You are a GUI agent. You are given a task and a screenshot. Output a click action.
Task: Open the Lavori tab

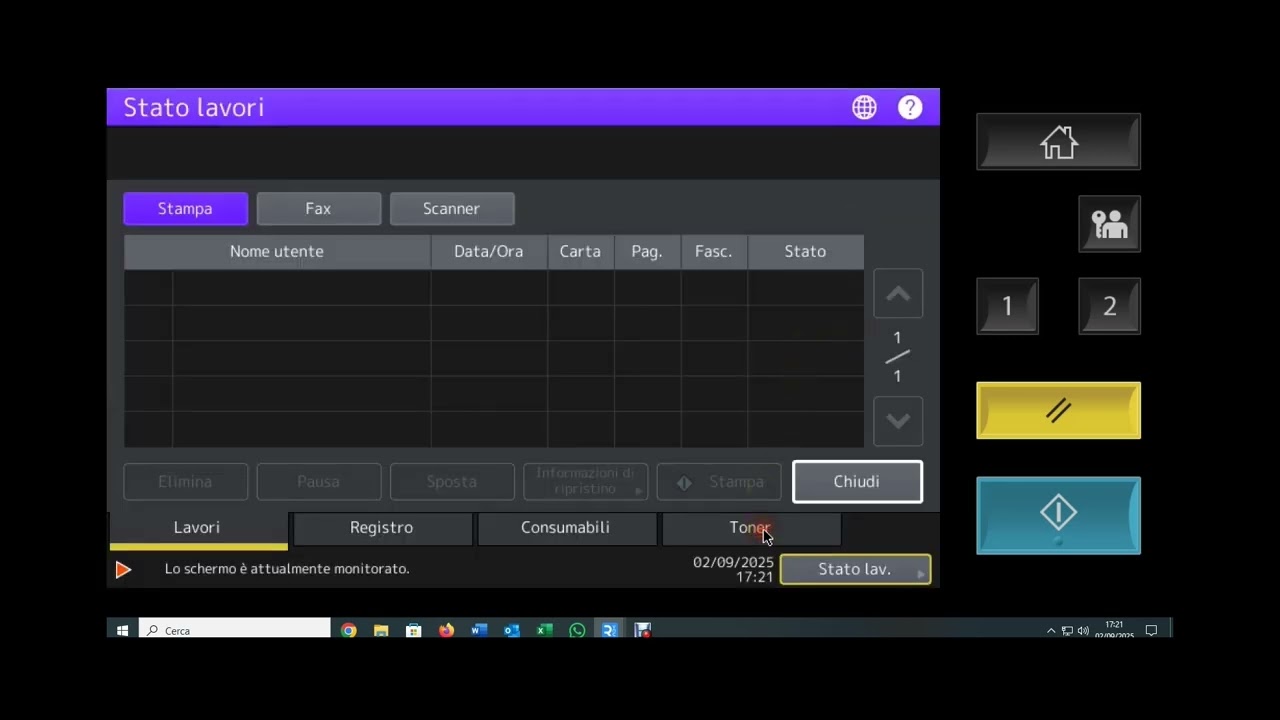pos(197,528)
